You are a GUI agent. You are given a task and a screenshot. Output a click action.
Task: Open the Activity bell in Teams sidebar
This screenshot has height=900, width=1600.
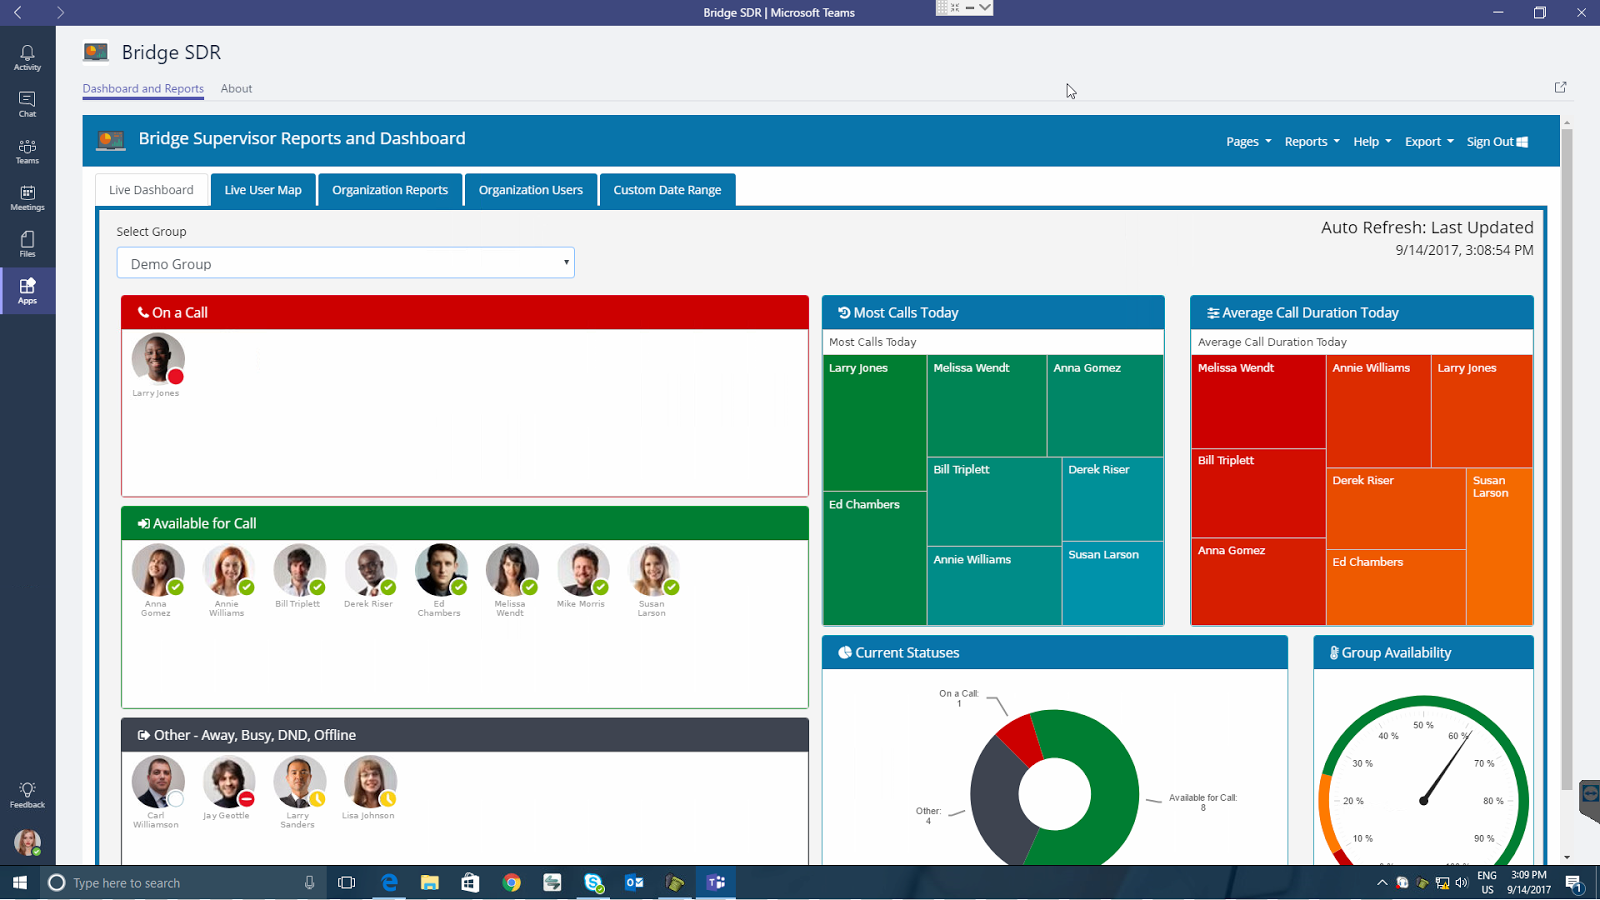point(27,57)
